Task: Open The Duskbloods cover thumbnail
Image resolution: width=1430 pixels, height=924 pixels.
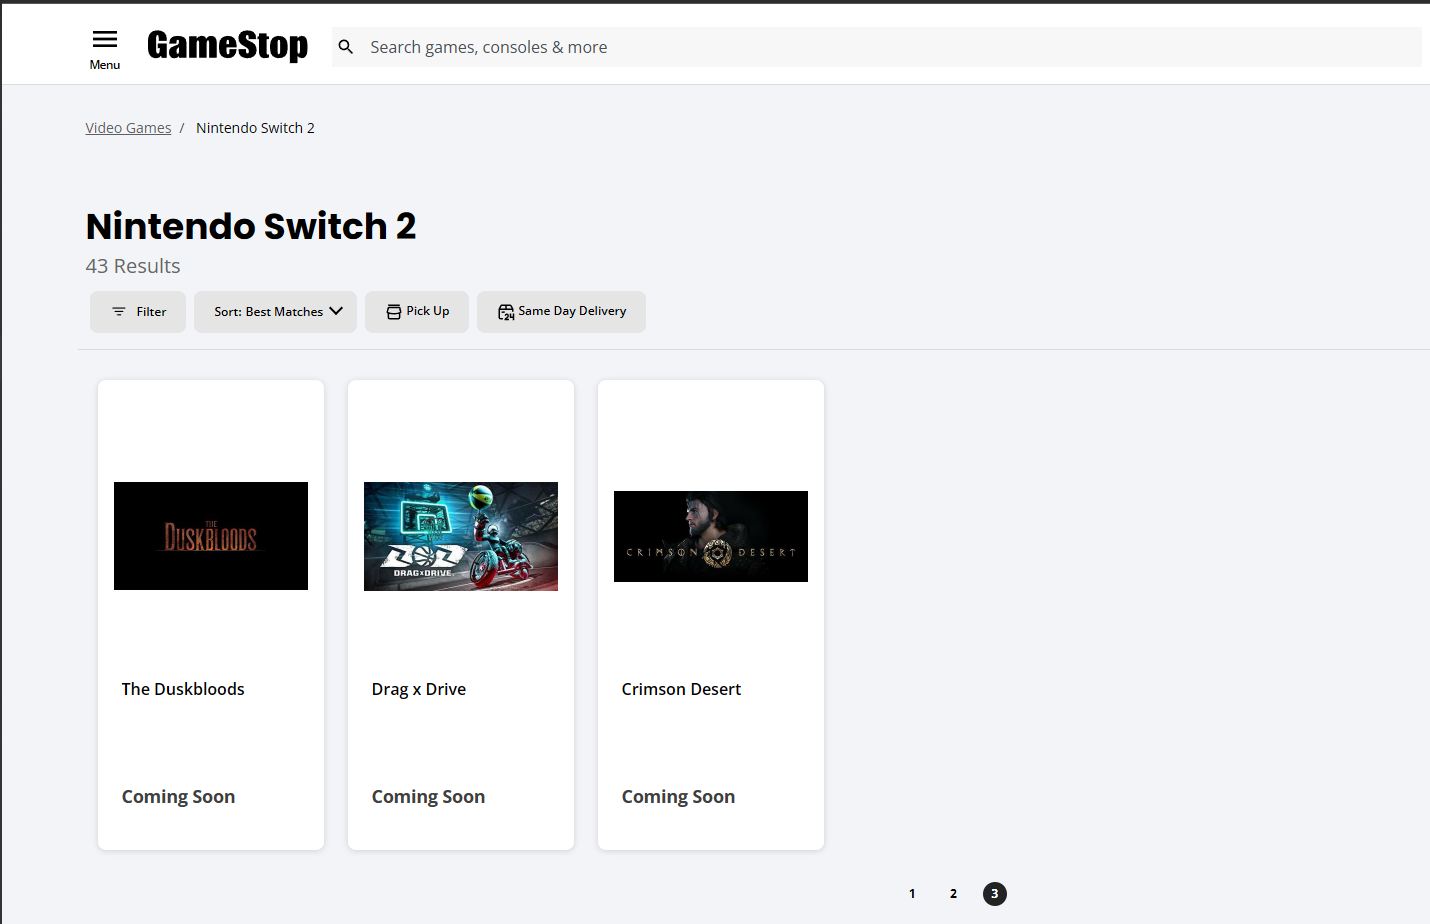Action: tap(211, 536)
